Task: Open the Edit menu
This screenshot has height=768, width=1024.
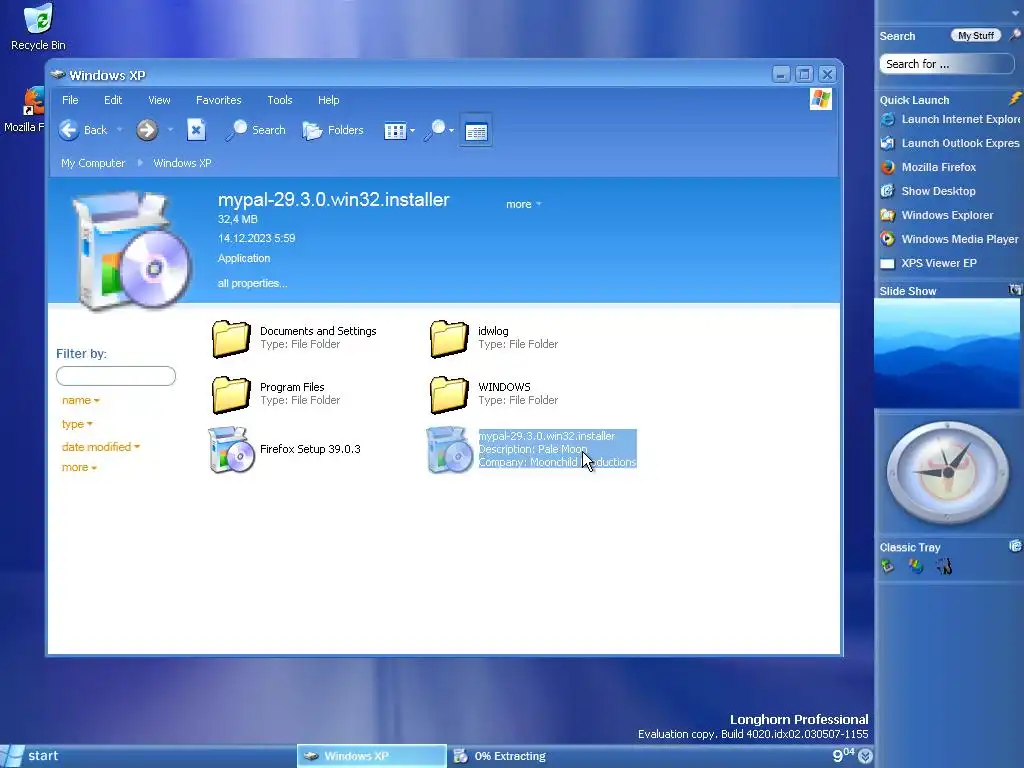Action: click(113, 100)
